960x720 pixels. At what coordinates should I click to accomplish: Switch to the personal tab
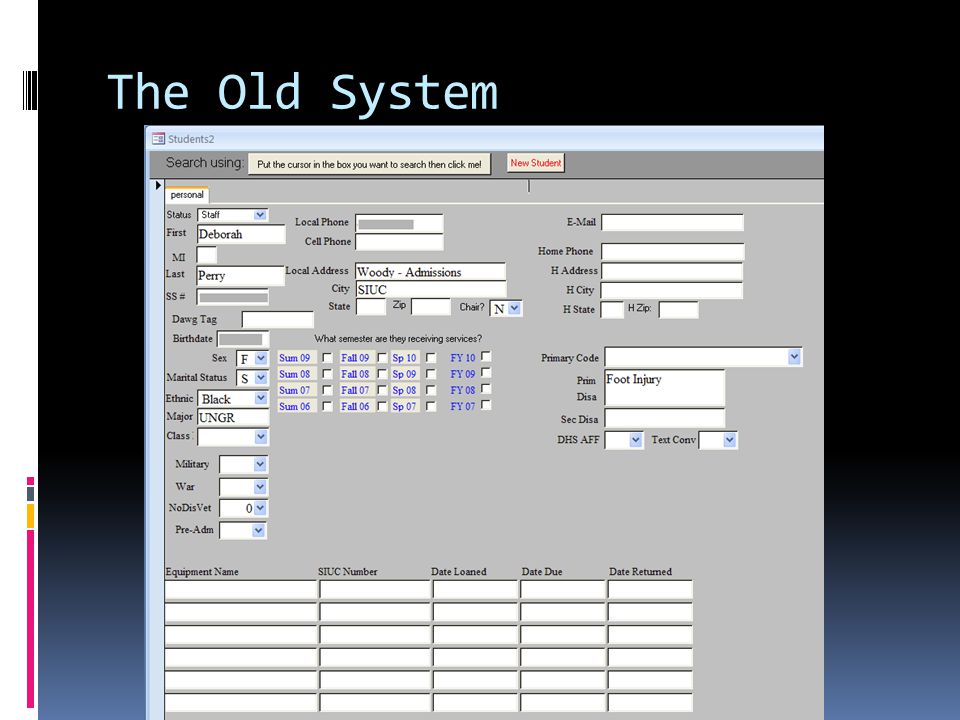(x=187, y=195)
